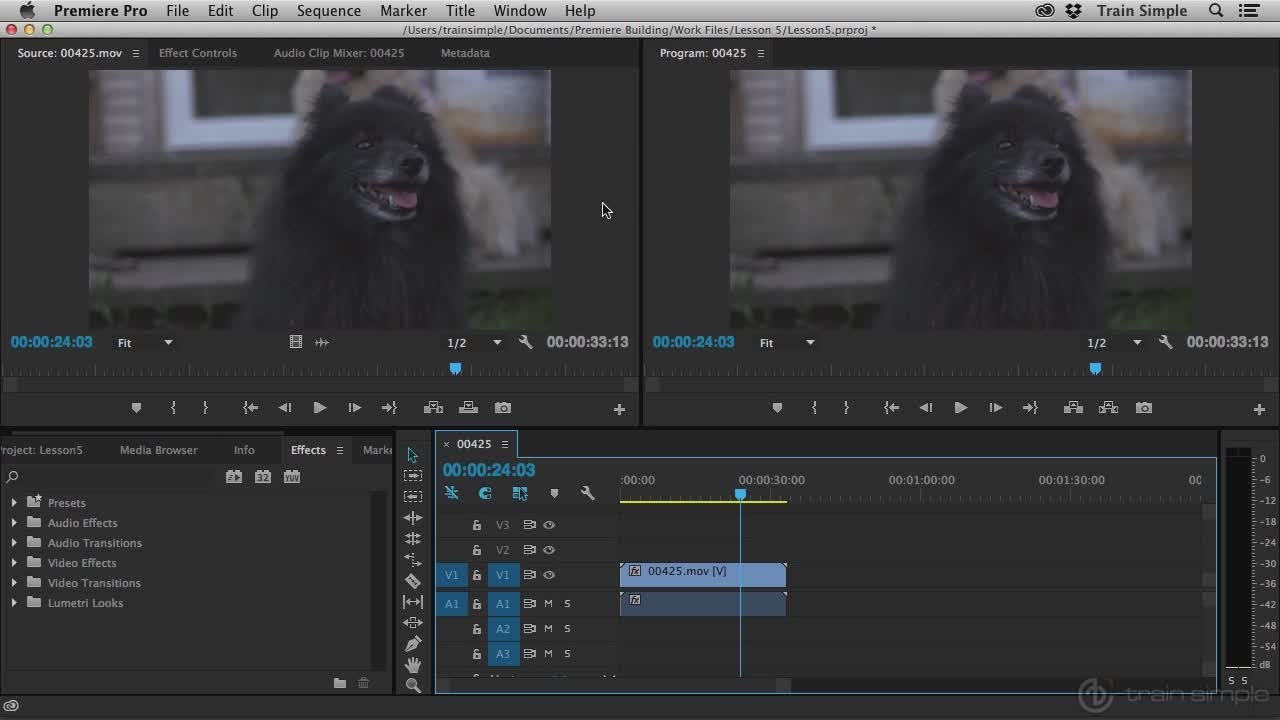The image size is (1280, 720).
Task: Select the Ripple Edit tool
Action: click(413, 518)
